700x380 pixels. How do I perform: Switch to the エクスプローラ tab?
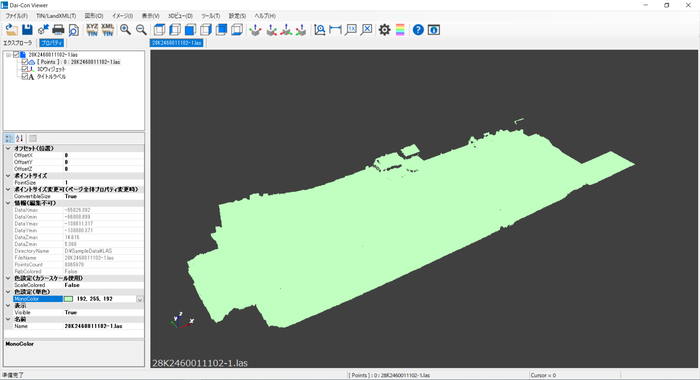(18, 43)
